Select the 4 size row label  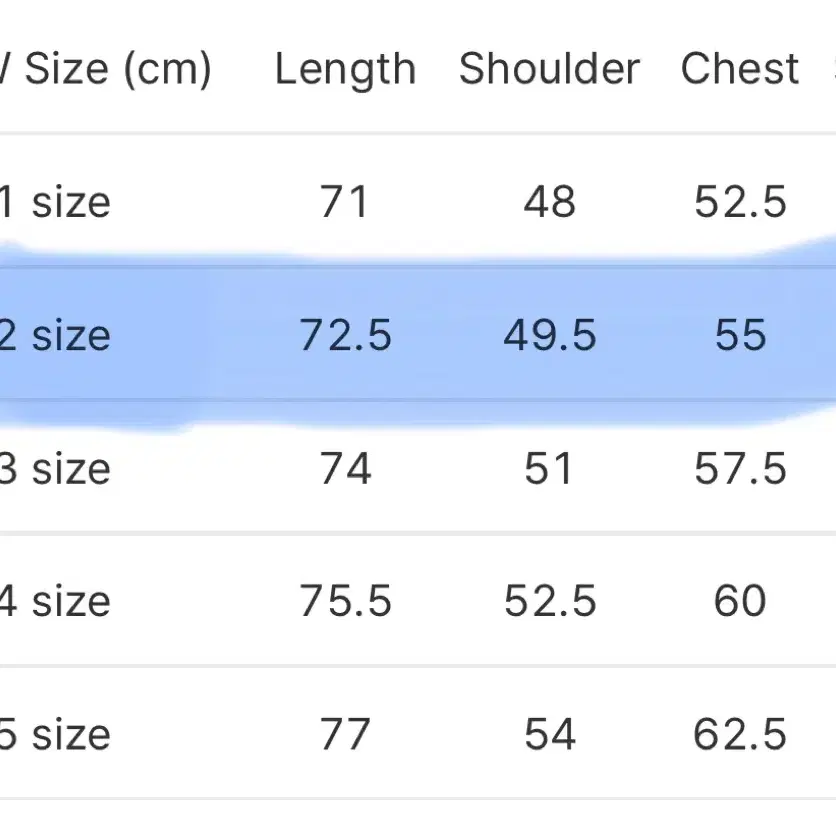click(x=55, y=601)
